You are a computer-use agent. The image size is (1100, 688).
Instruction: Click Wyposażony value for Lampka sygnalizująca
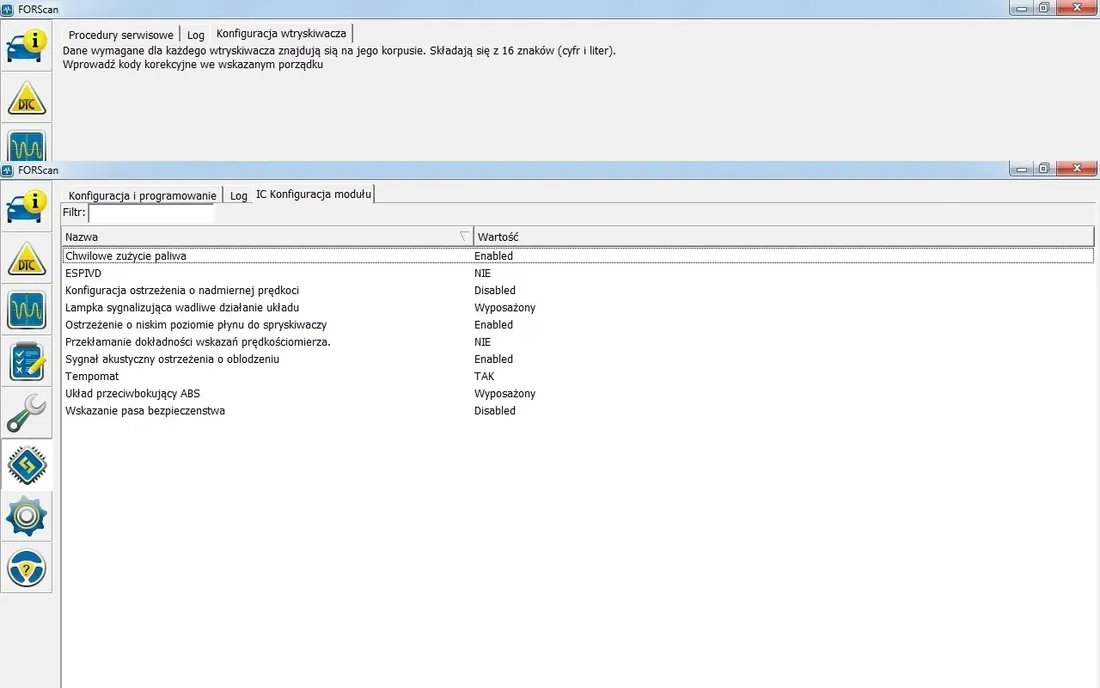[504, 307]
